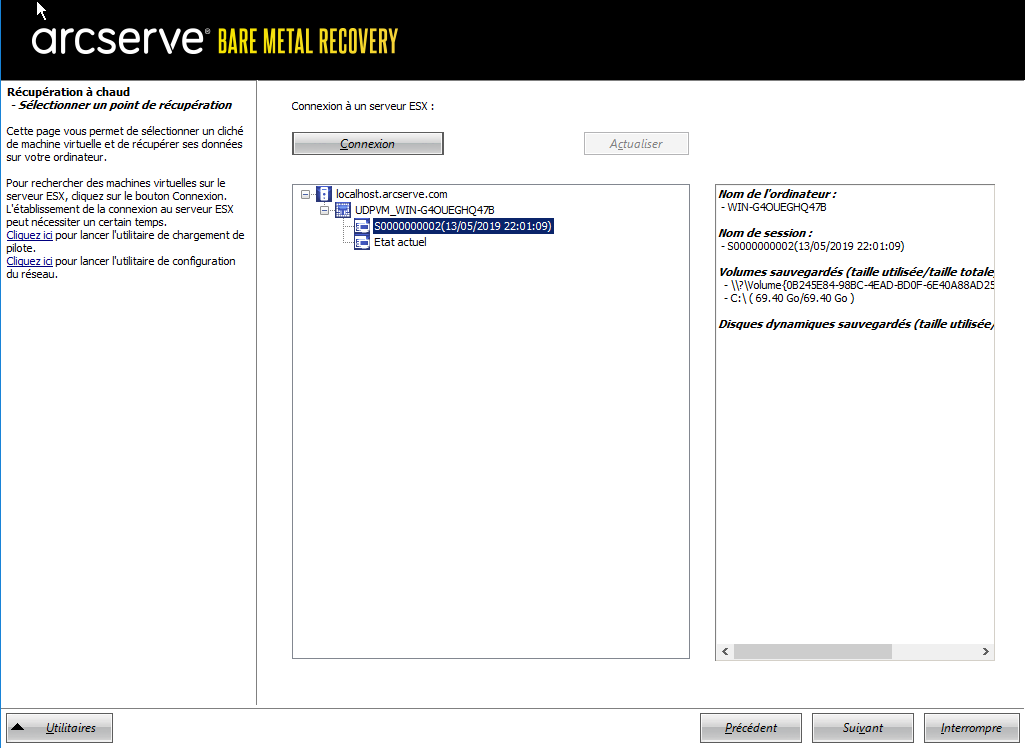
Task: Click the details panel scroll left arrow
Action: (x=725, y=651)
